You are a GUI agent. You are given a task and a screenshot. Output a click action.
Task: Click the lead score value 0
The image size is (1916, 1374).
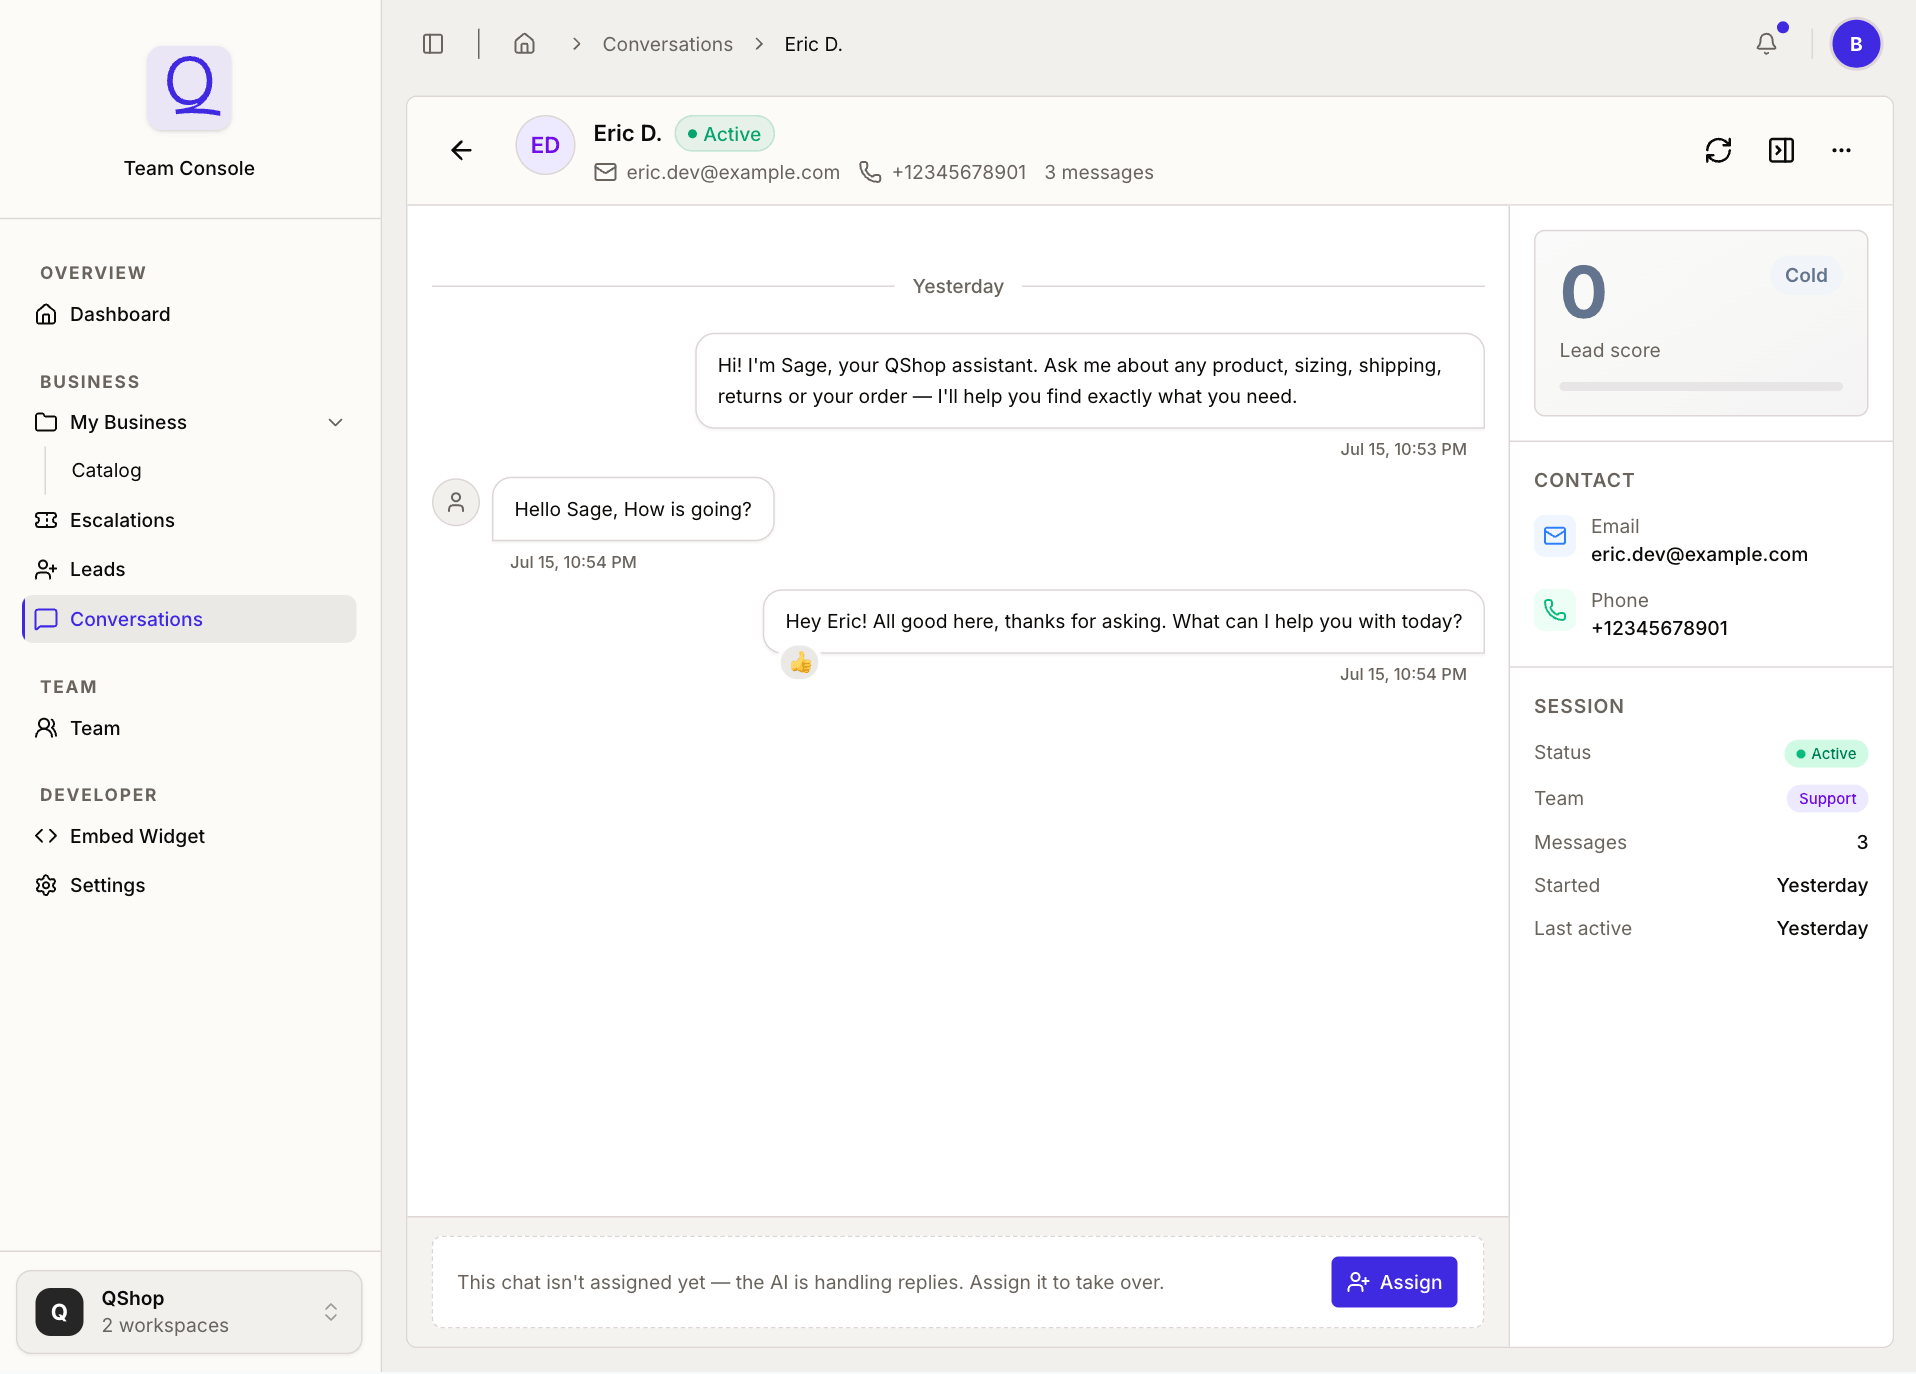pyautogui.click(x=1584, y=293)
